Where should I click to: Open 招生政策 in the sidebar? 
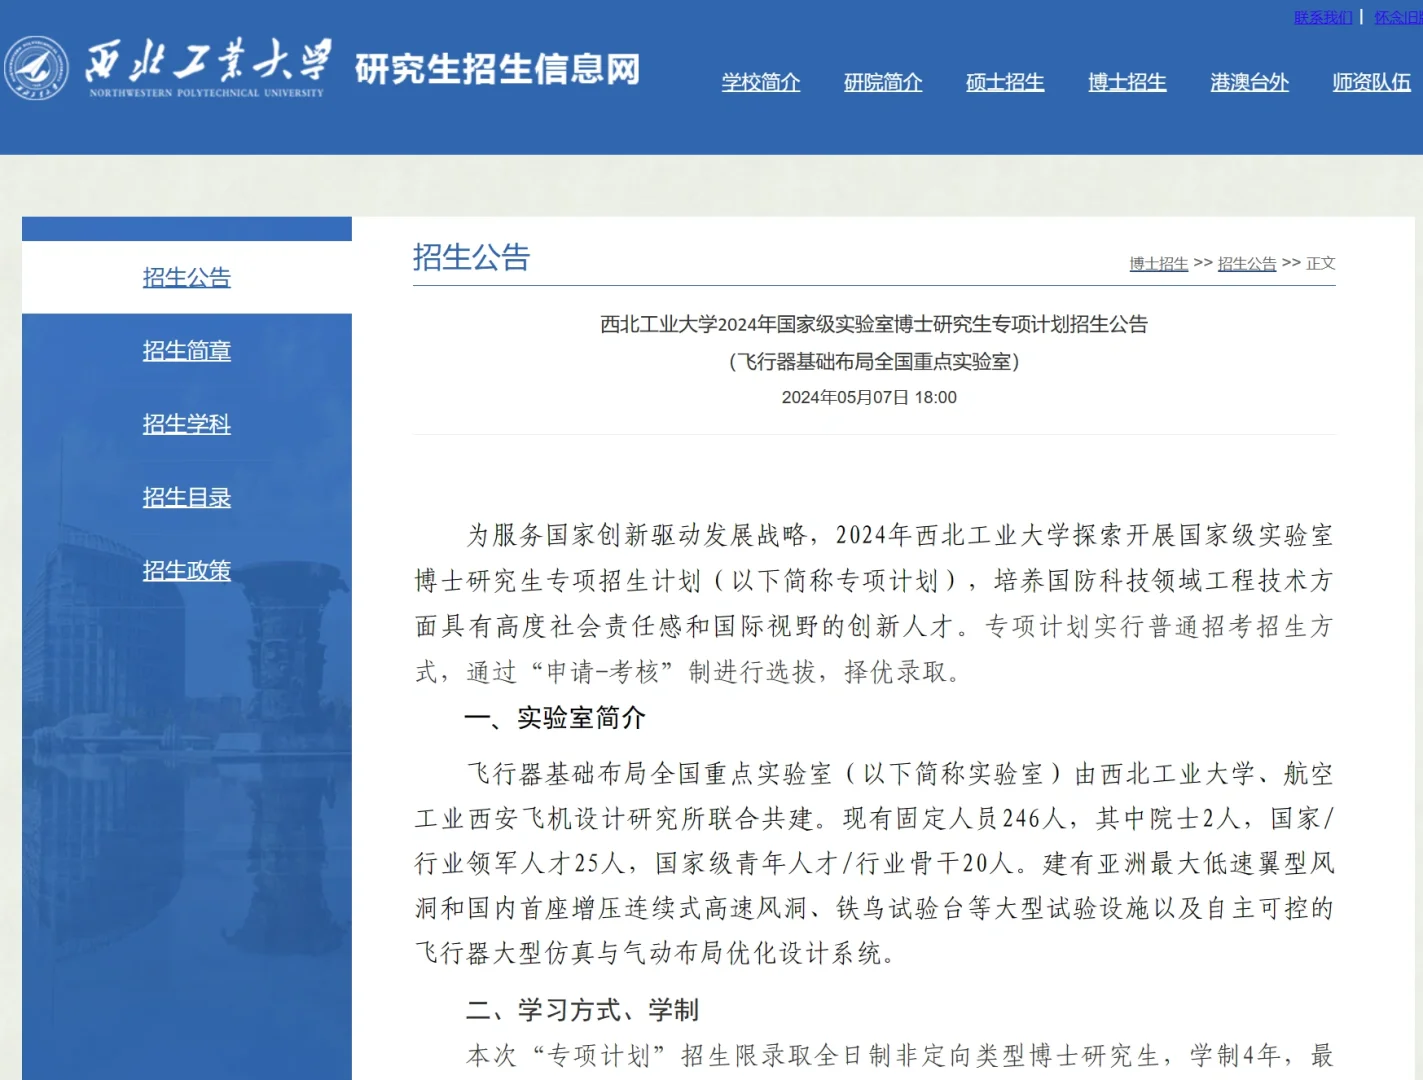pyautogui.click(x=187, y=570)
